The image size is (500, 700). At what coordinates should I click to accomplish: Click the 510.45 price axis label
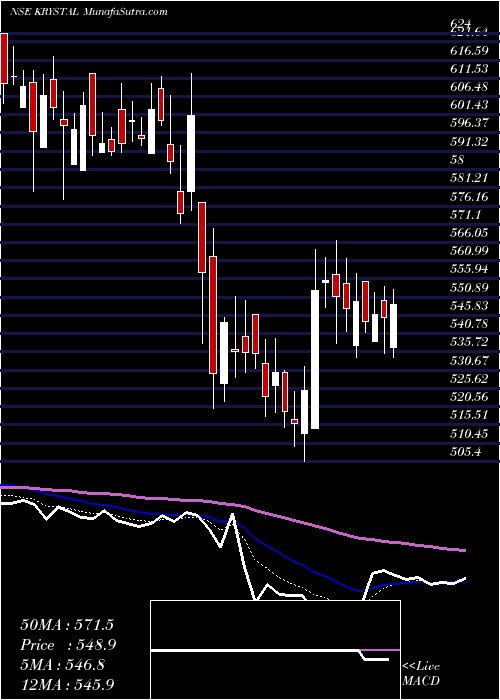[x=469, y=433]
